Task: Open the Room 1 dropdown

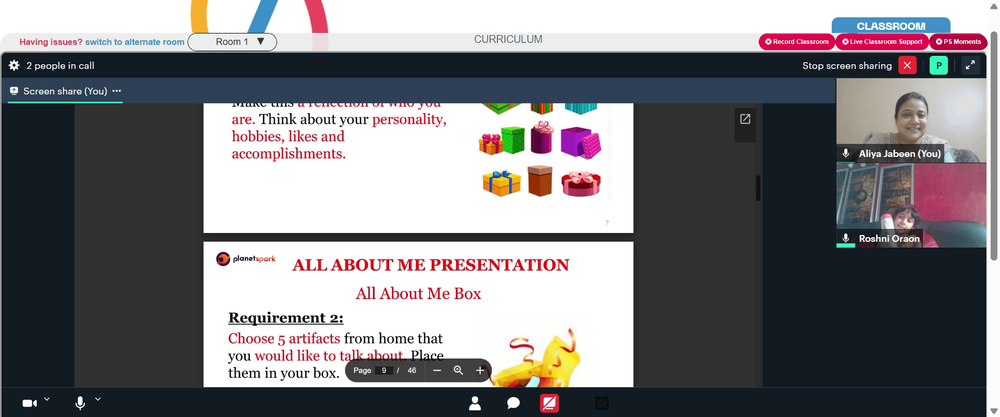Action: [x=232, y=42]
